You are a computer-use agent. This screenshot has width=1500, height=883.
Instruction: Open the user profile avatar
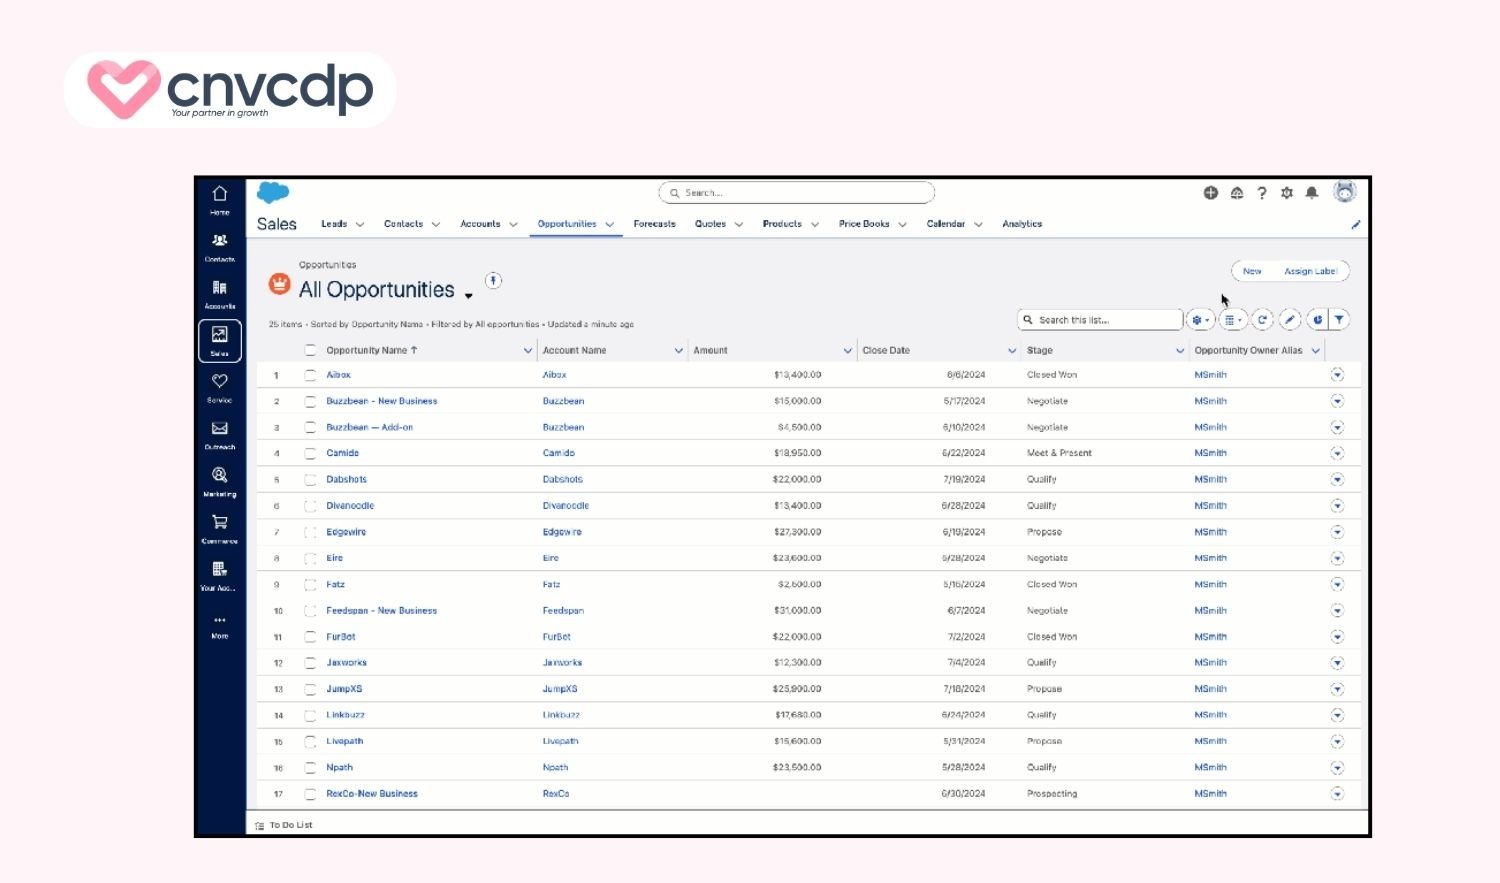point(1345,192)
